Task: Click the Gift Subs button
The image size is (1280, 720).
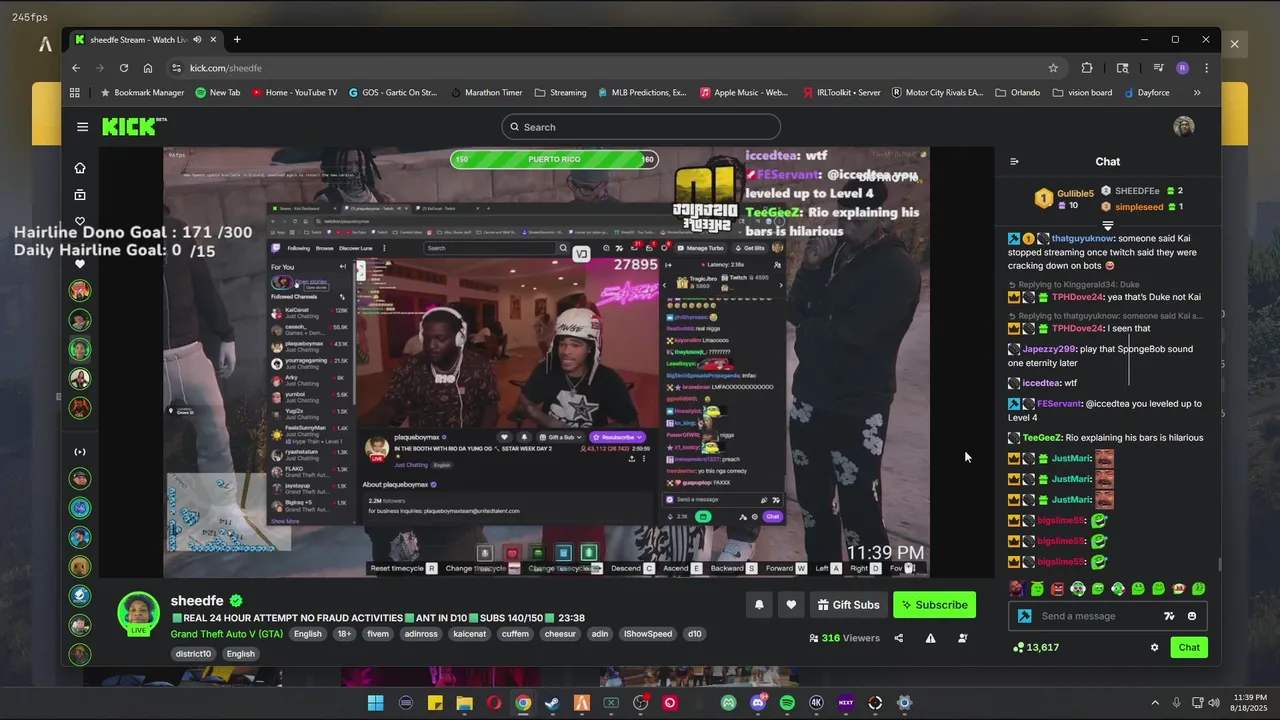Action: pos(848,605)
